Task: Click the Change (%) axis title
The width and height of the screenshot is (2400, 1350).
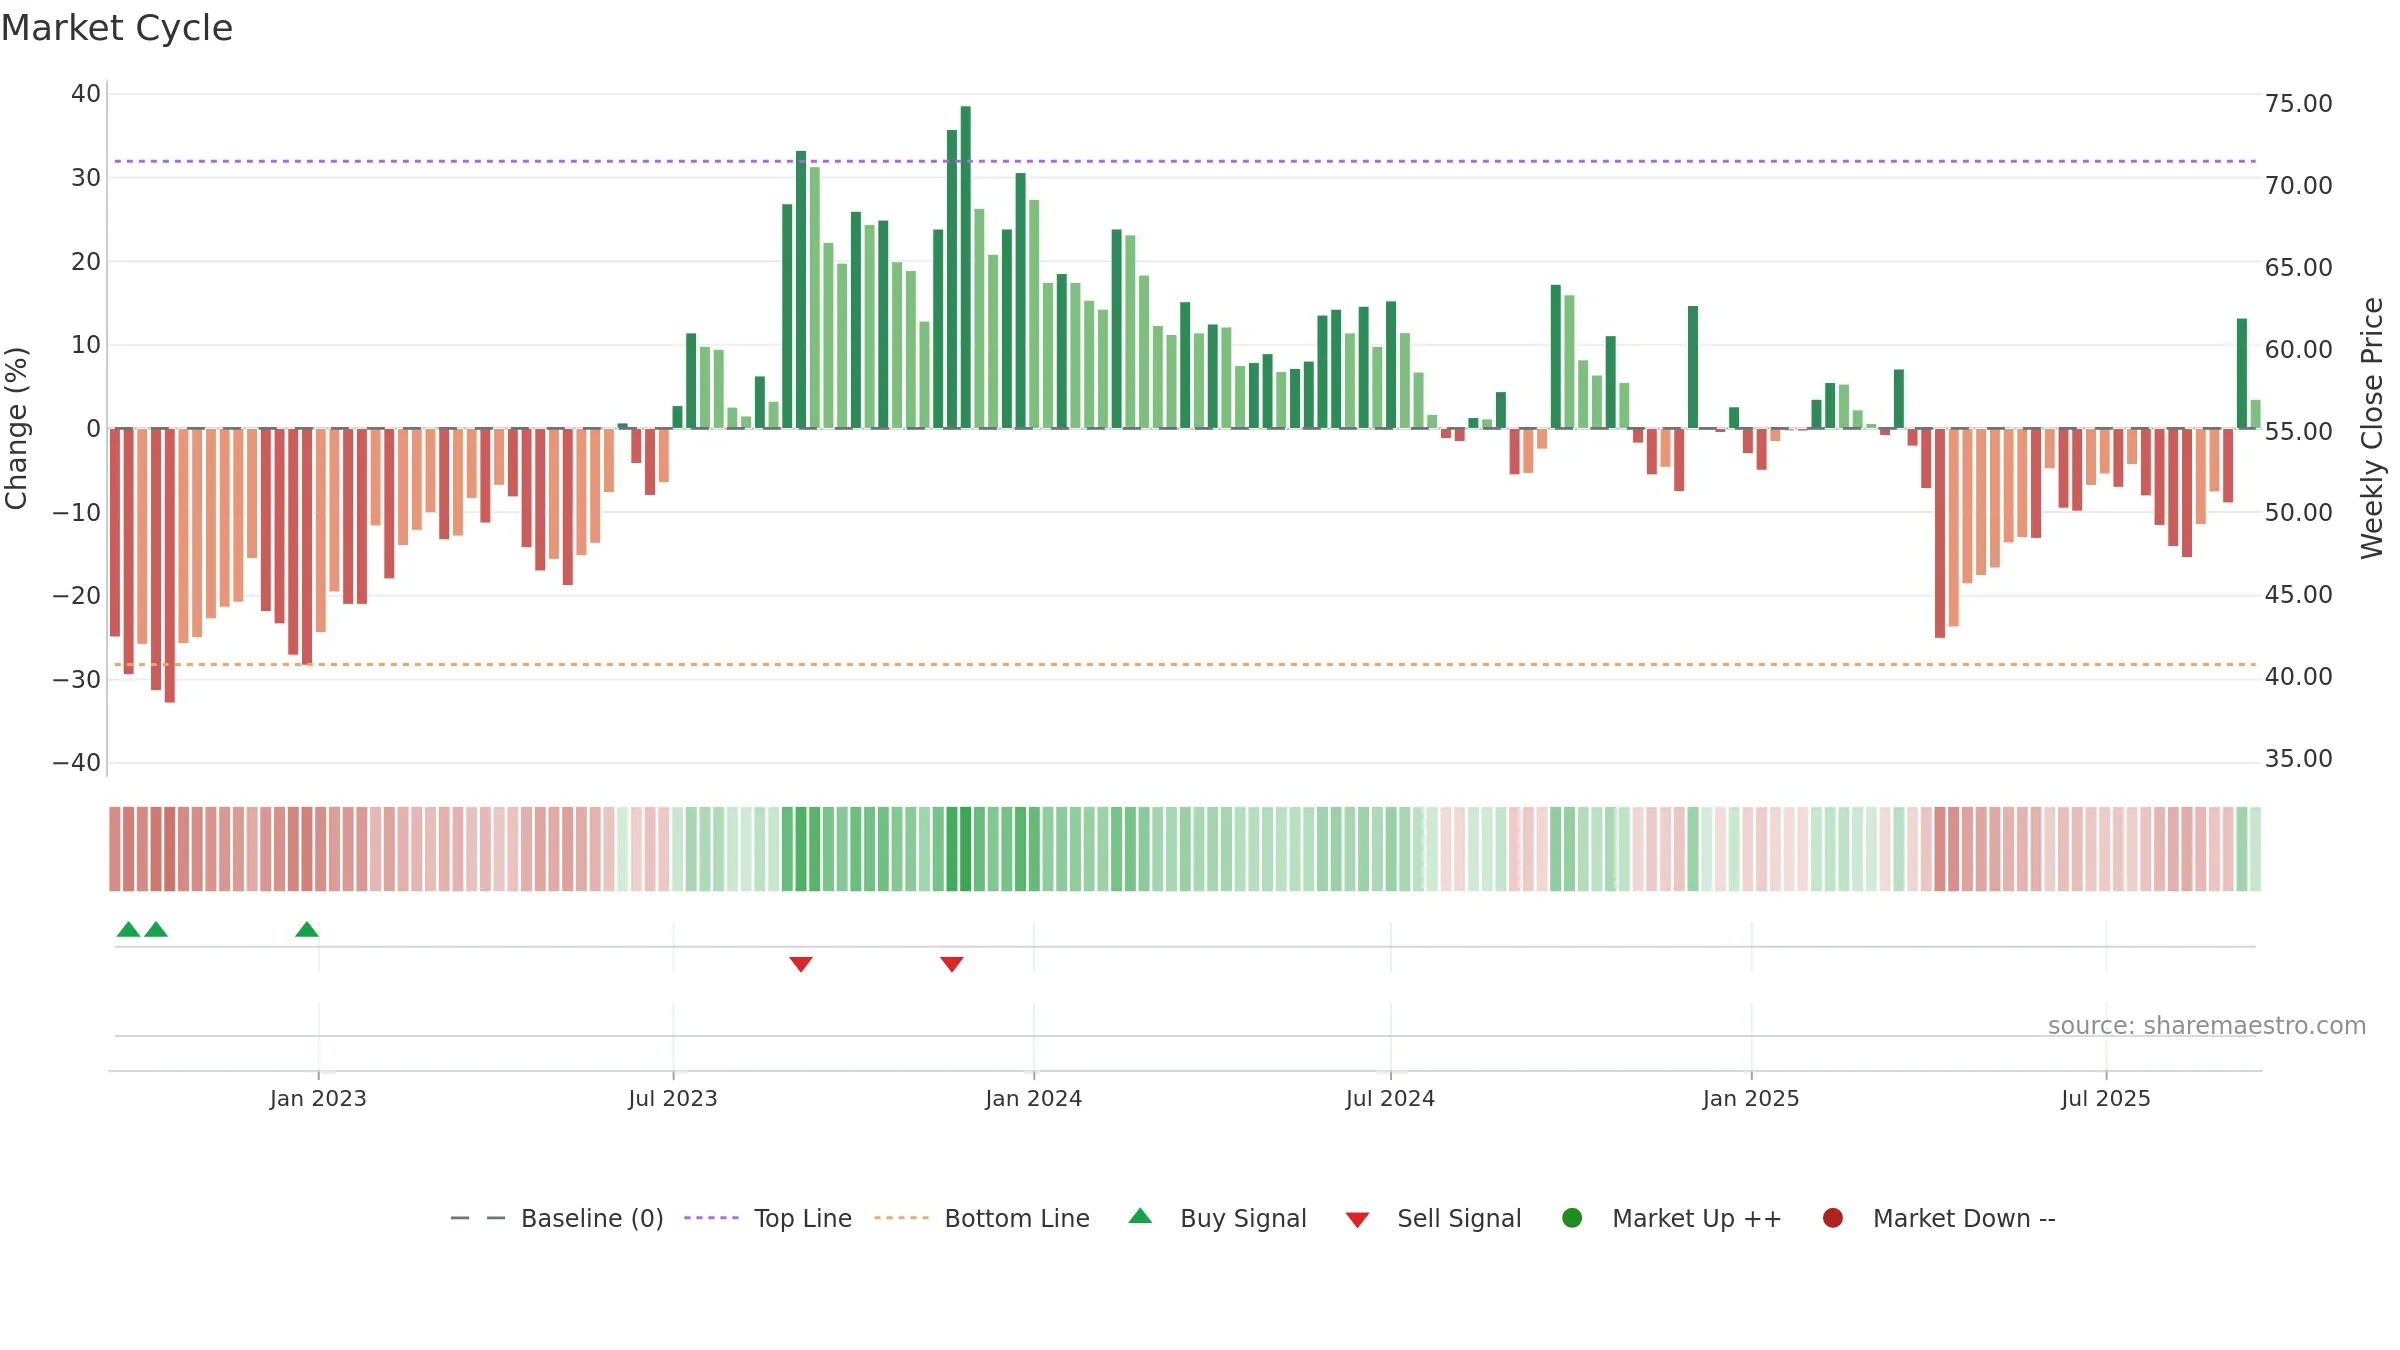Action: (16, 429)
